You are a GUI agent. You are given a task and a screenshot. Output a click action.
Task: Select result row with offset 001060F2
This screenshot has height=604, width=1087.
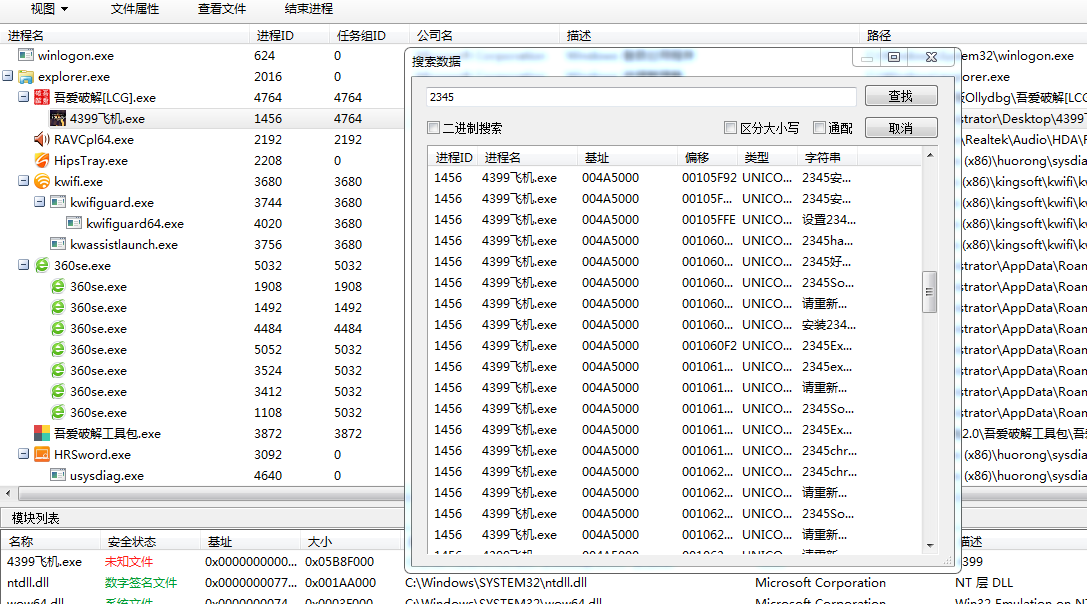click(x=675, y=345)
